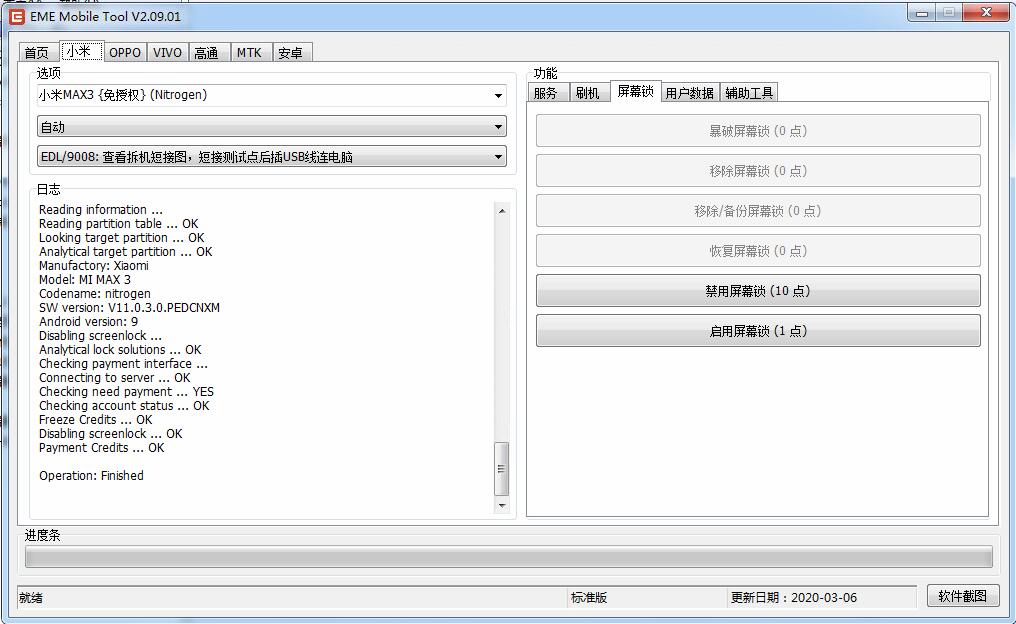Image resolution: width=1016 pixels, height=624 pixels.
Task: Open the MTK tab
Action: tap(251, 52)
